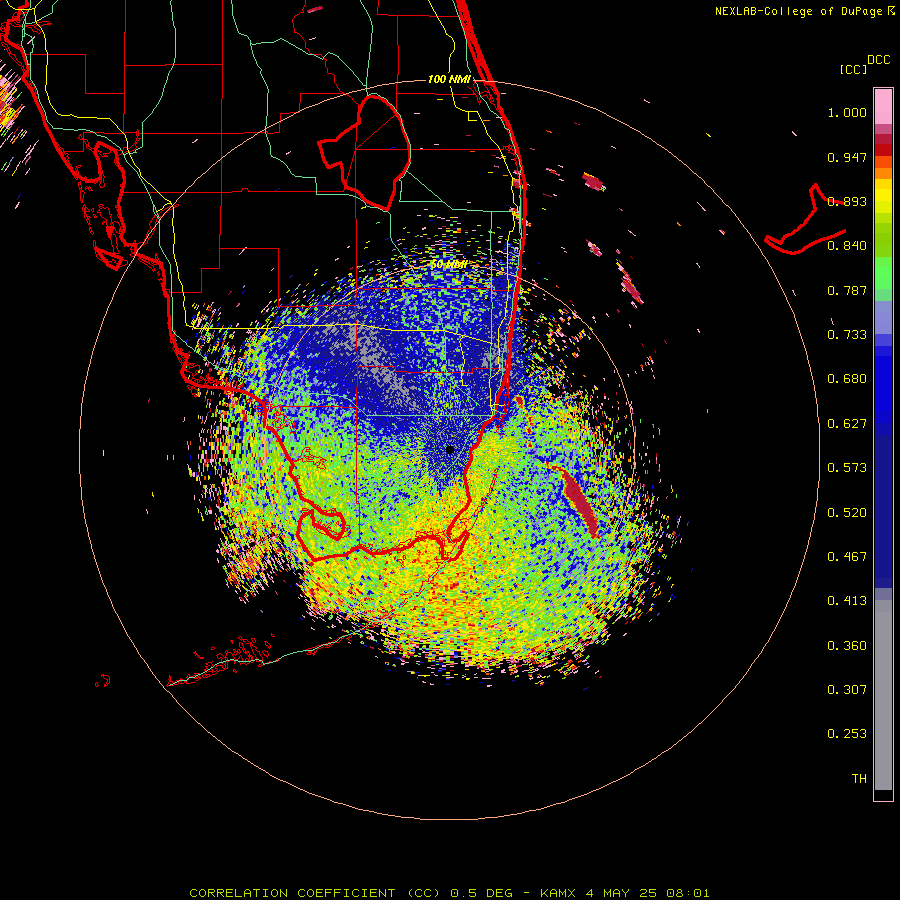This screenshot has width=900, height=900.
Task: Pick the bright green segment of the color bar
Action: click(883, 272)
